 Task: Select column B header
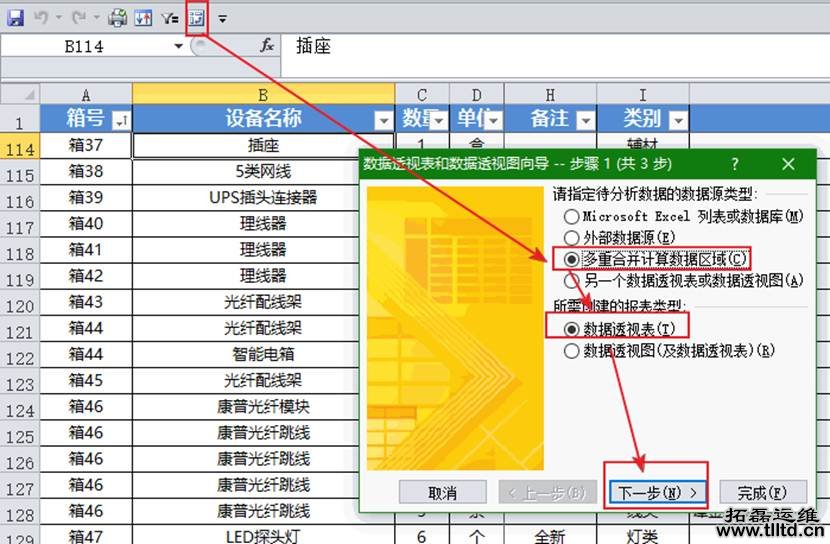click(x=264, y=94)
